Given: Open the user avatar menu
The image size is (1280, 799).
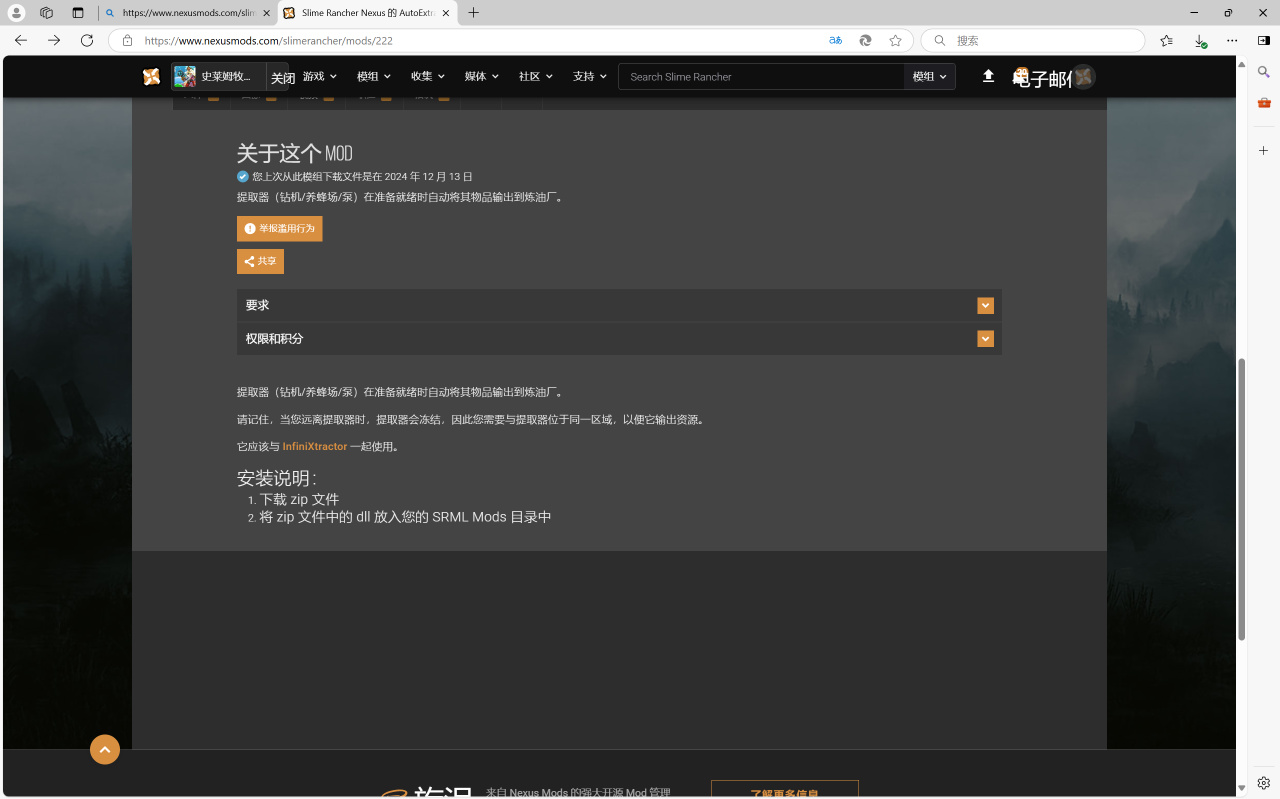Looking at the screenshot, I should (1083, 77).
